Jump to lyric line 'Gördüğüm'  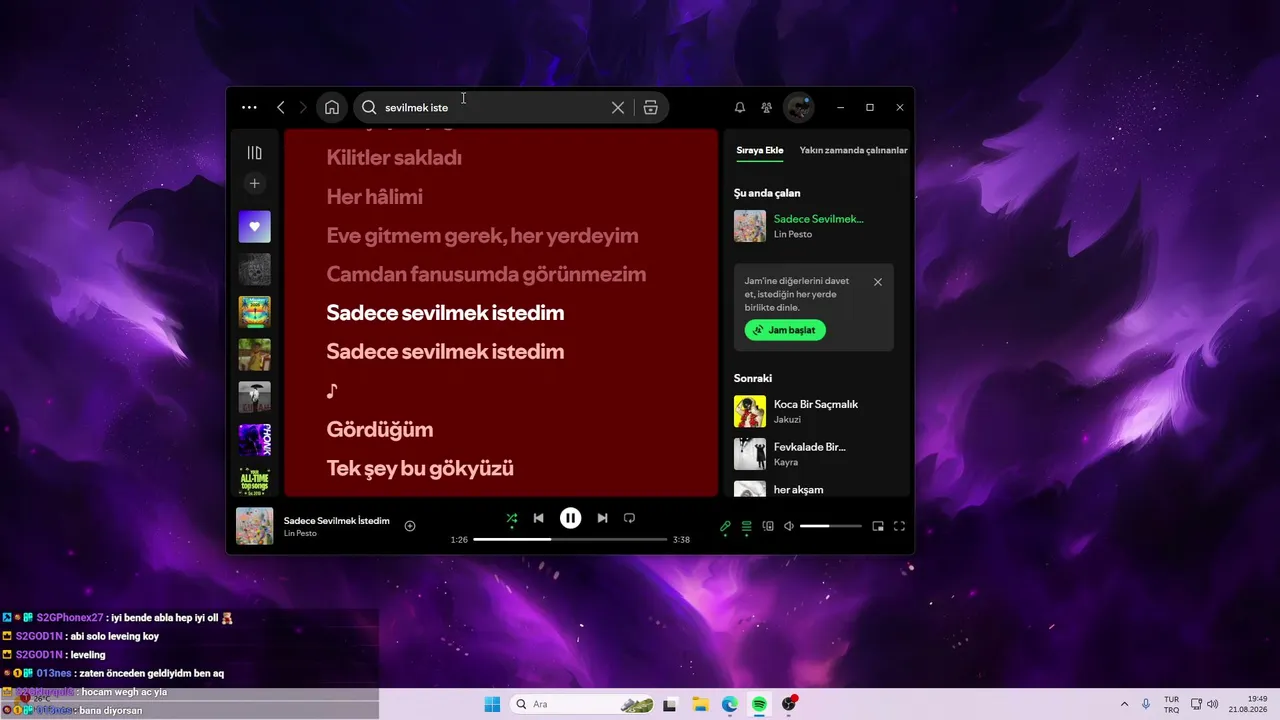pos(380,430)
